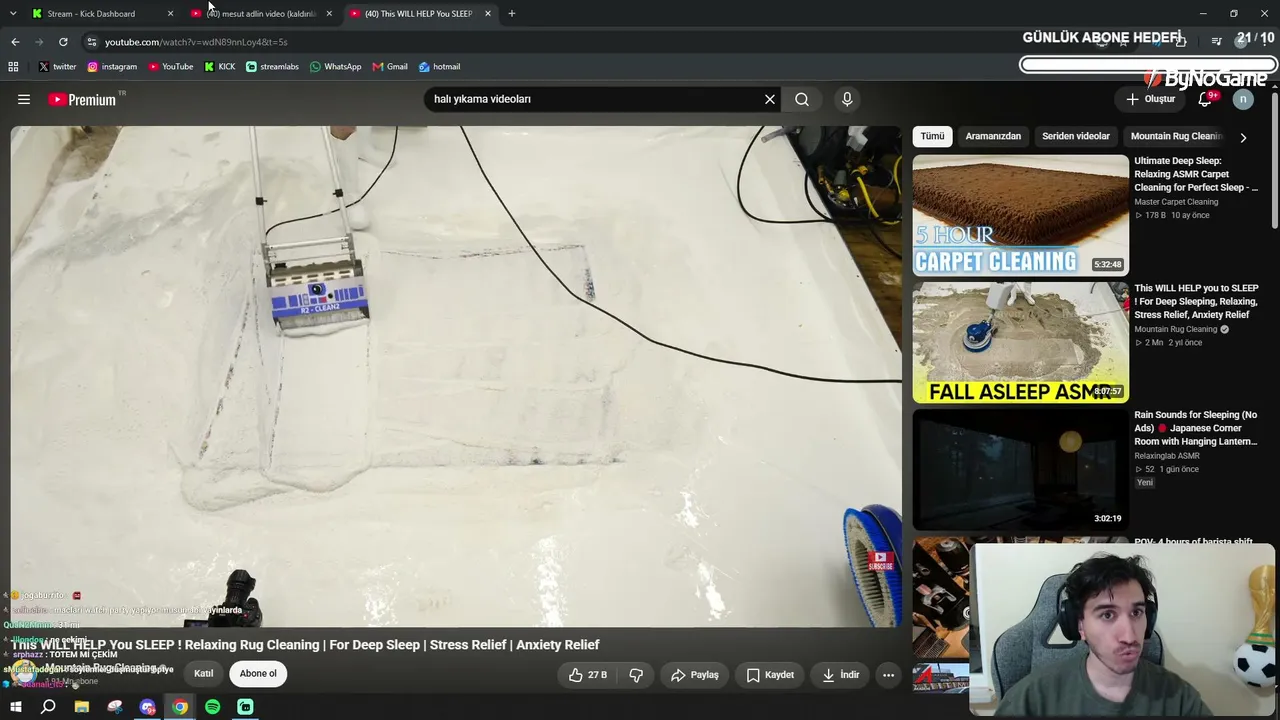Launch Spotify from the taskbar
Screen dimensions: 1280x720
coord(213,707)
